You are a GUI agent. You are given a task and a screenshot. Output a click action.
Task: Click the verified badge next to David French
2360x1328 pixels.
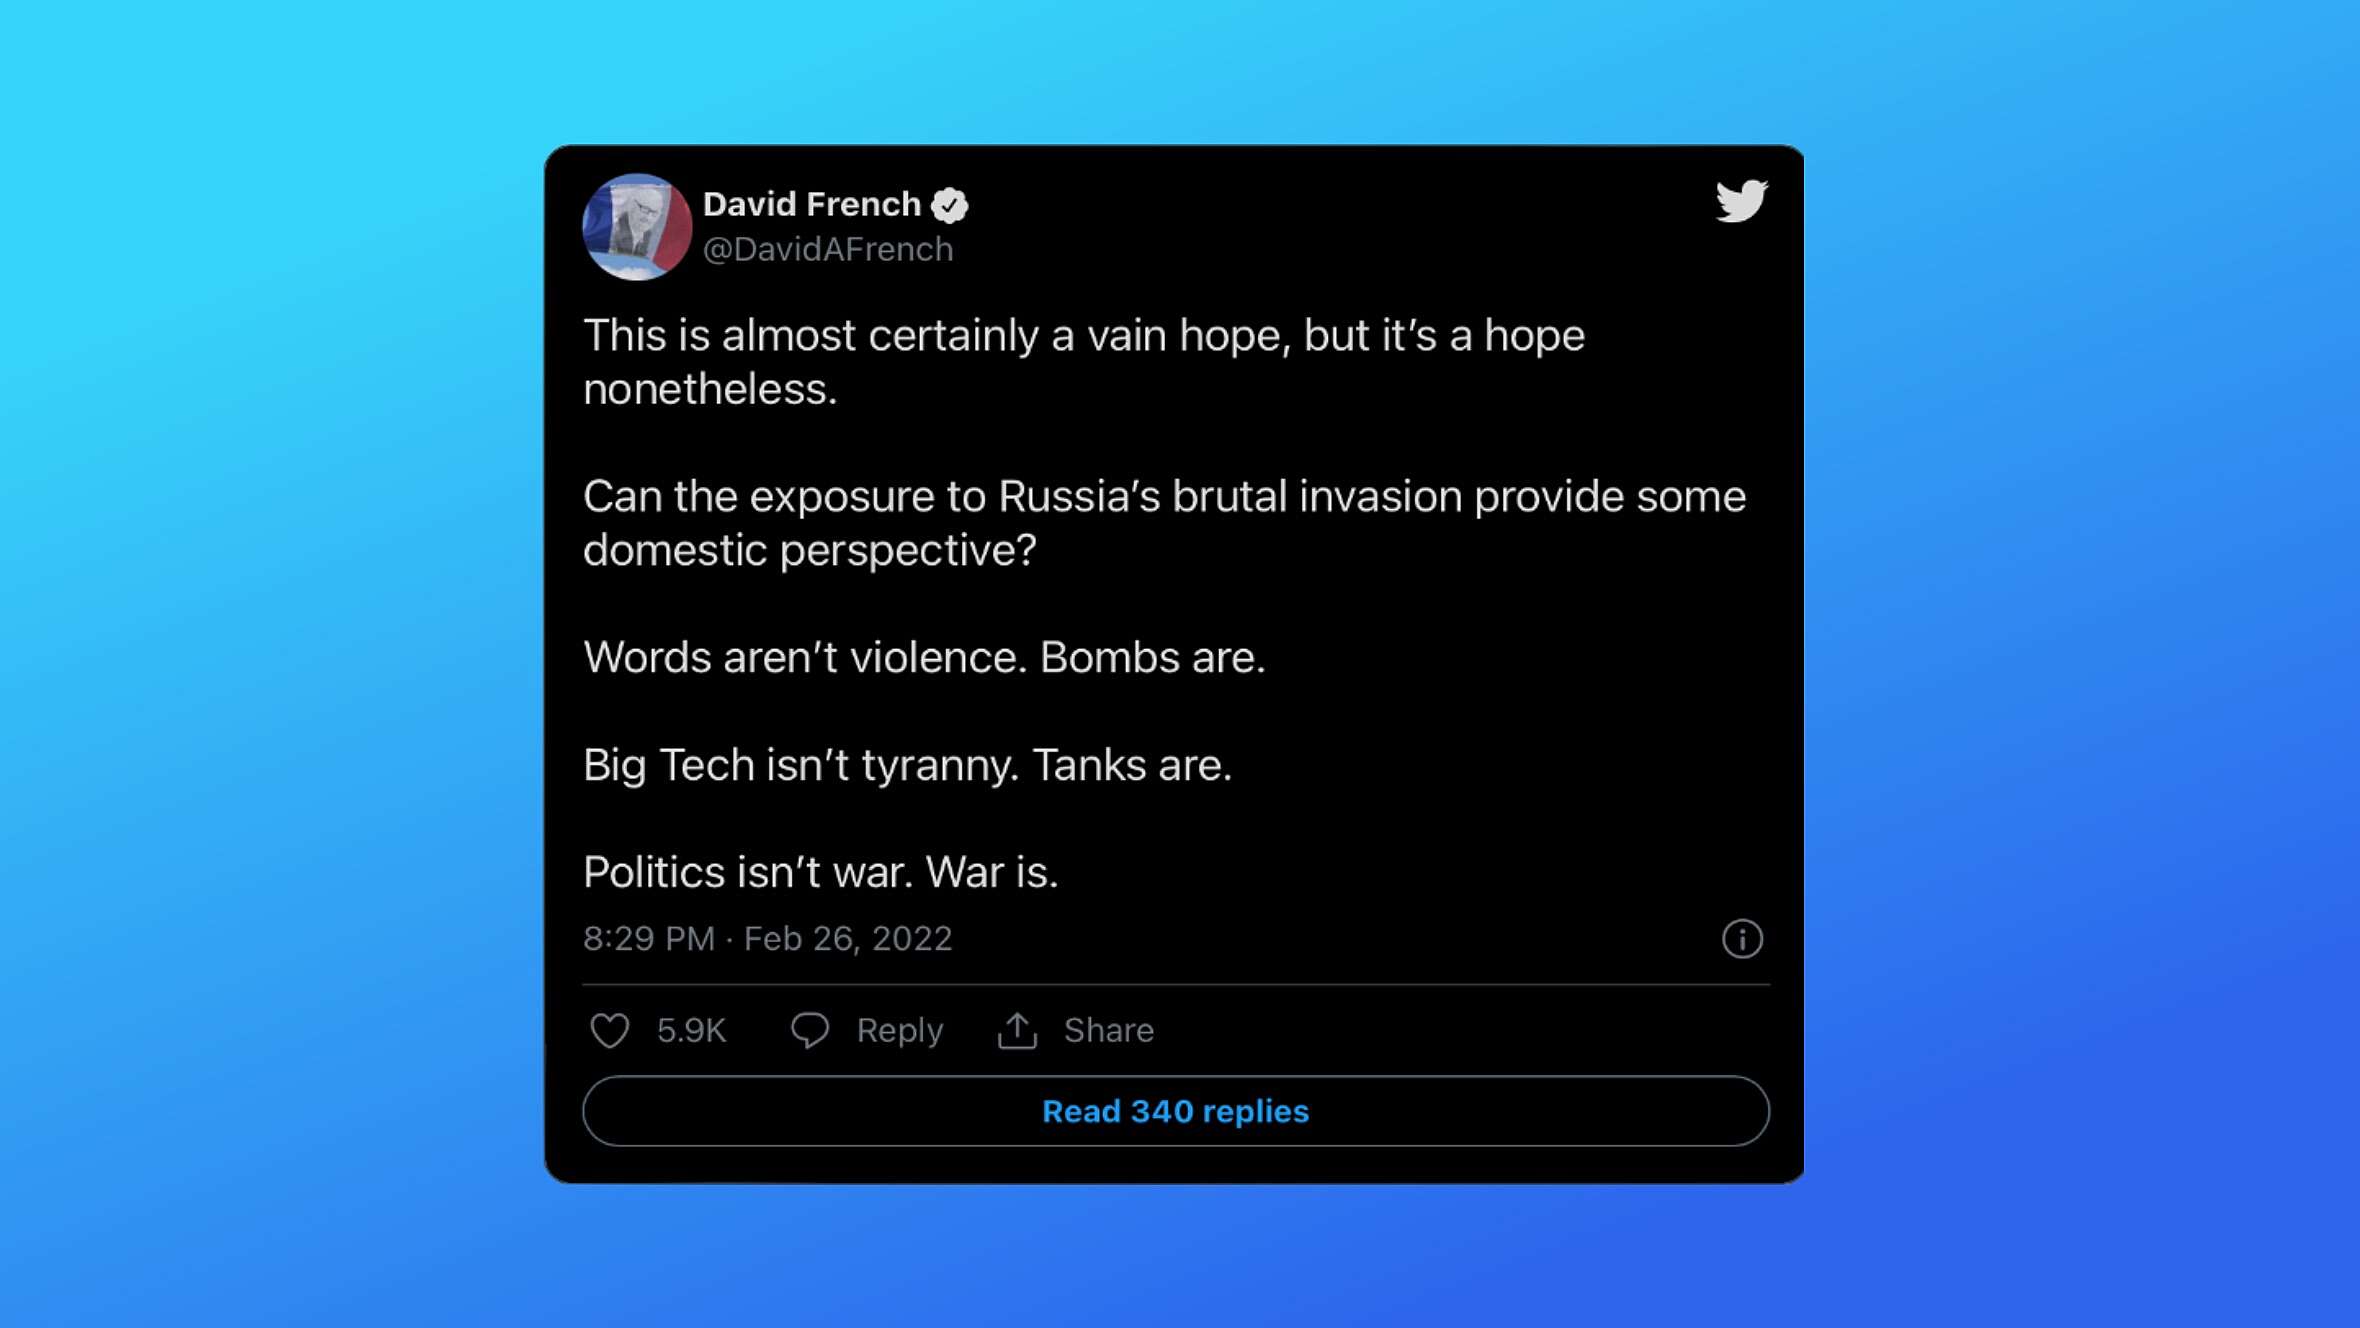click(x=949, y=205)
